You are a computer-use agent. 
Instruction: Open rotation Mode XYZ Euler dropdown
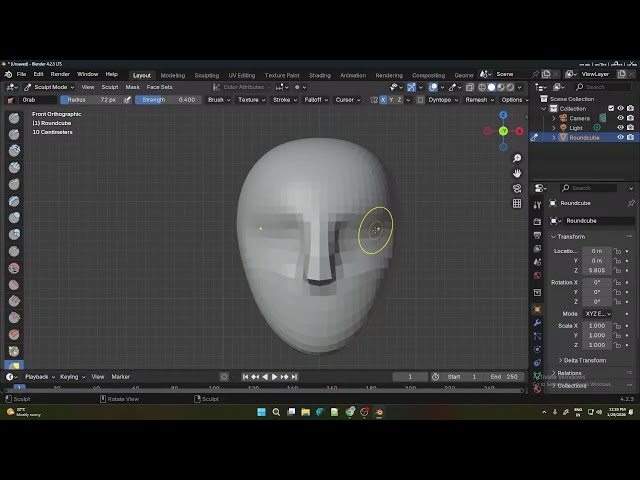point(598,314)
